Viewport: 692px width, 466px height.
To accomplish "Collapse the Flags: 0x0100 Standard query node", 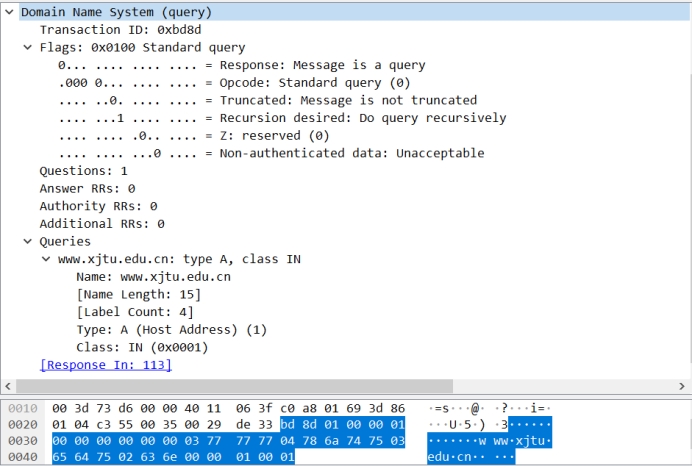I will [x=28, y=48].
